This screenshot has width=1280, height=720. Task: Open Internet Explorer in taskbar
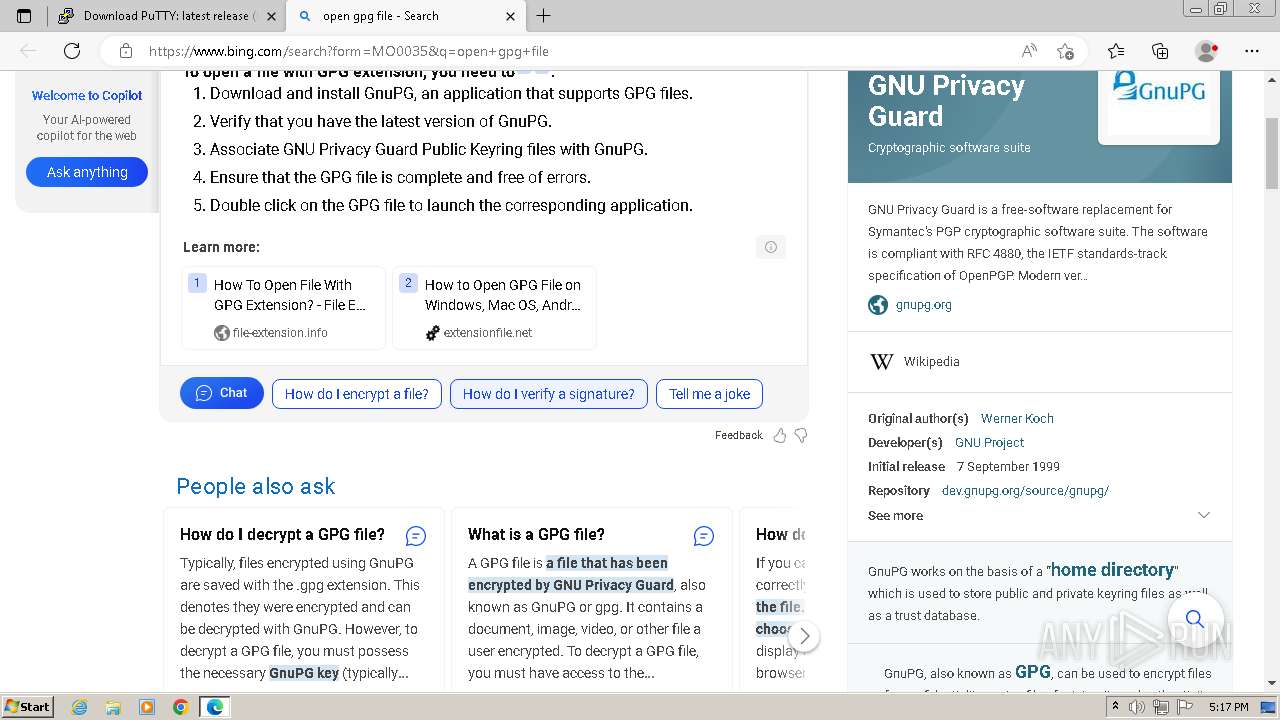click(79, 707)
